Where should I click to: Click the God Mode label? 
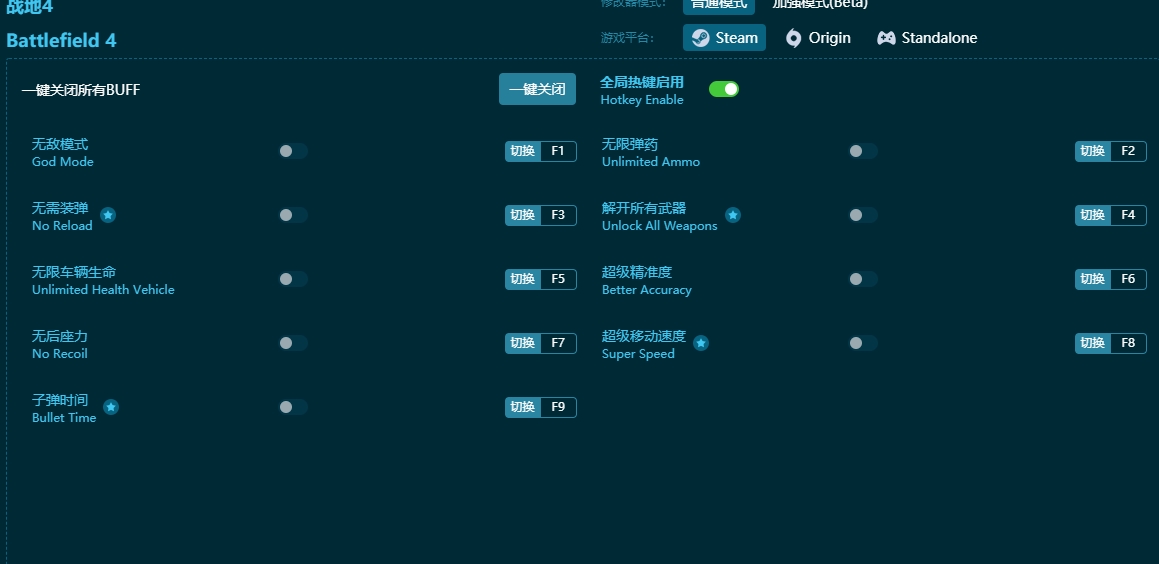(63, 162)
